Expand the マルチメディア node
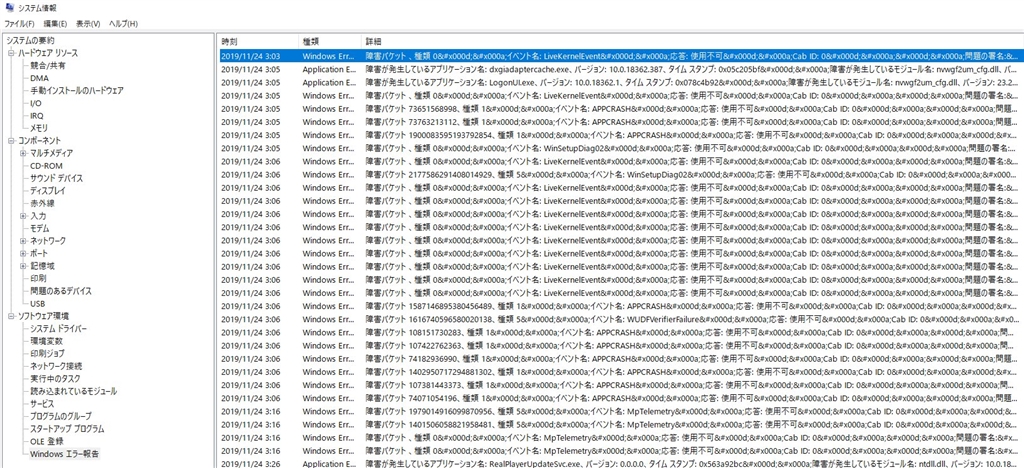The height and width of the screenshot is (468, 1024). coord(24,153)
